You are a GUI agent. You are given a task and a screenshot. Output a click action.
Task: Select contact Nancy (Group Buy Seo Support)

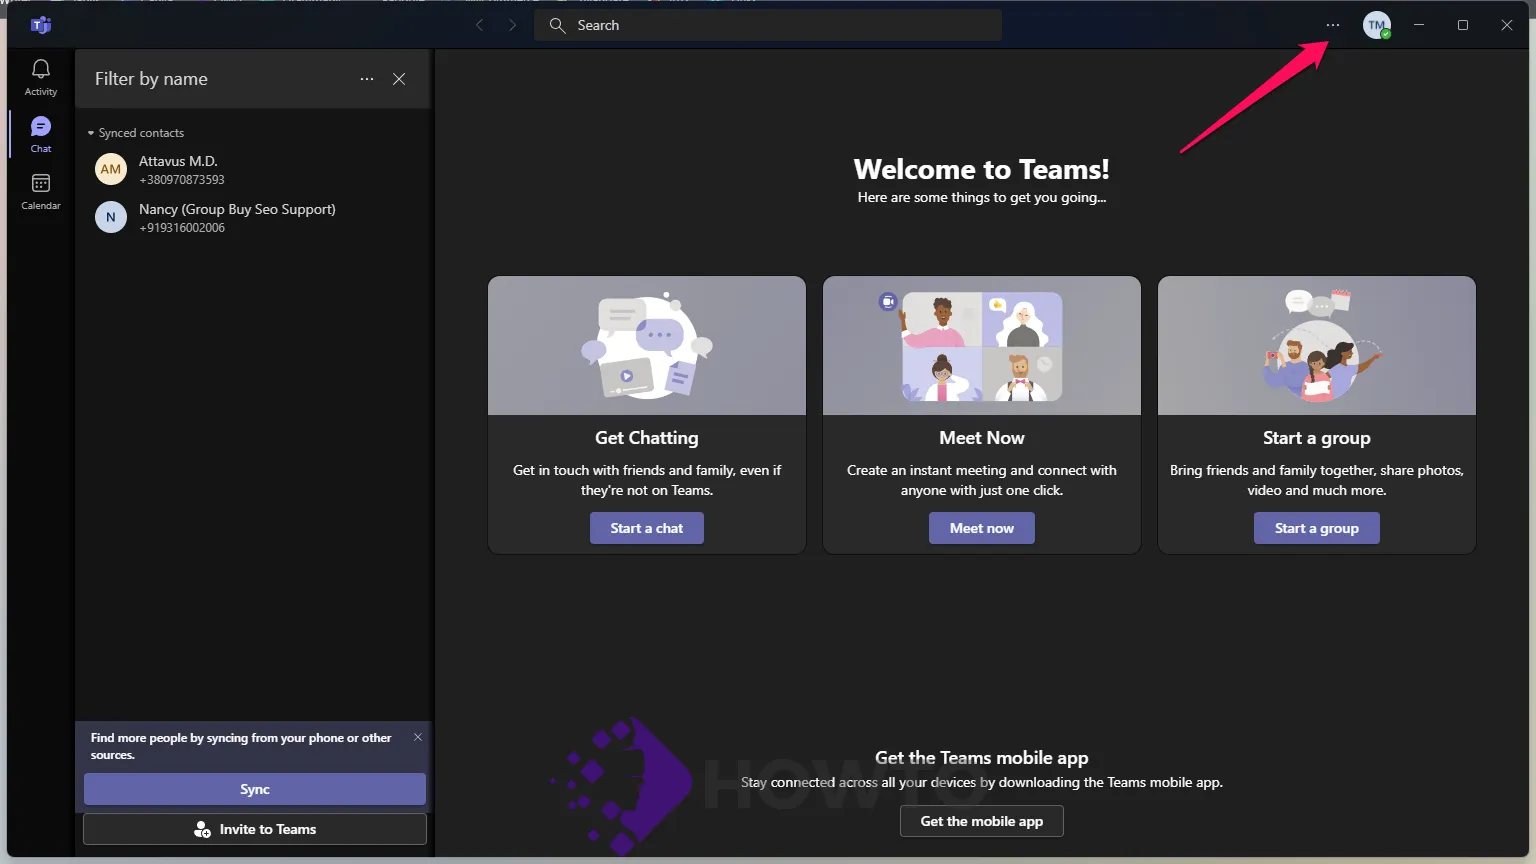click(x=254, y=218)
